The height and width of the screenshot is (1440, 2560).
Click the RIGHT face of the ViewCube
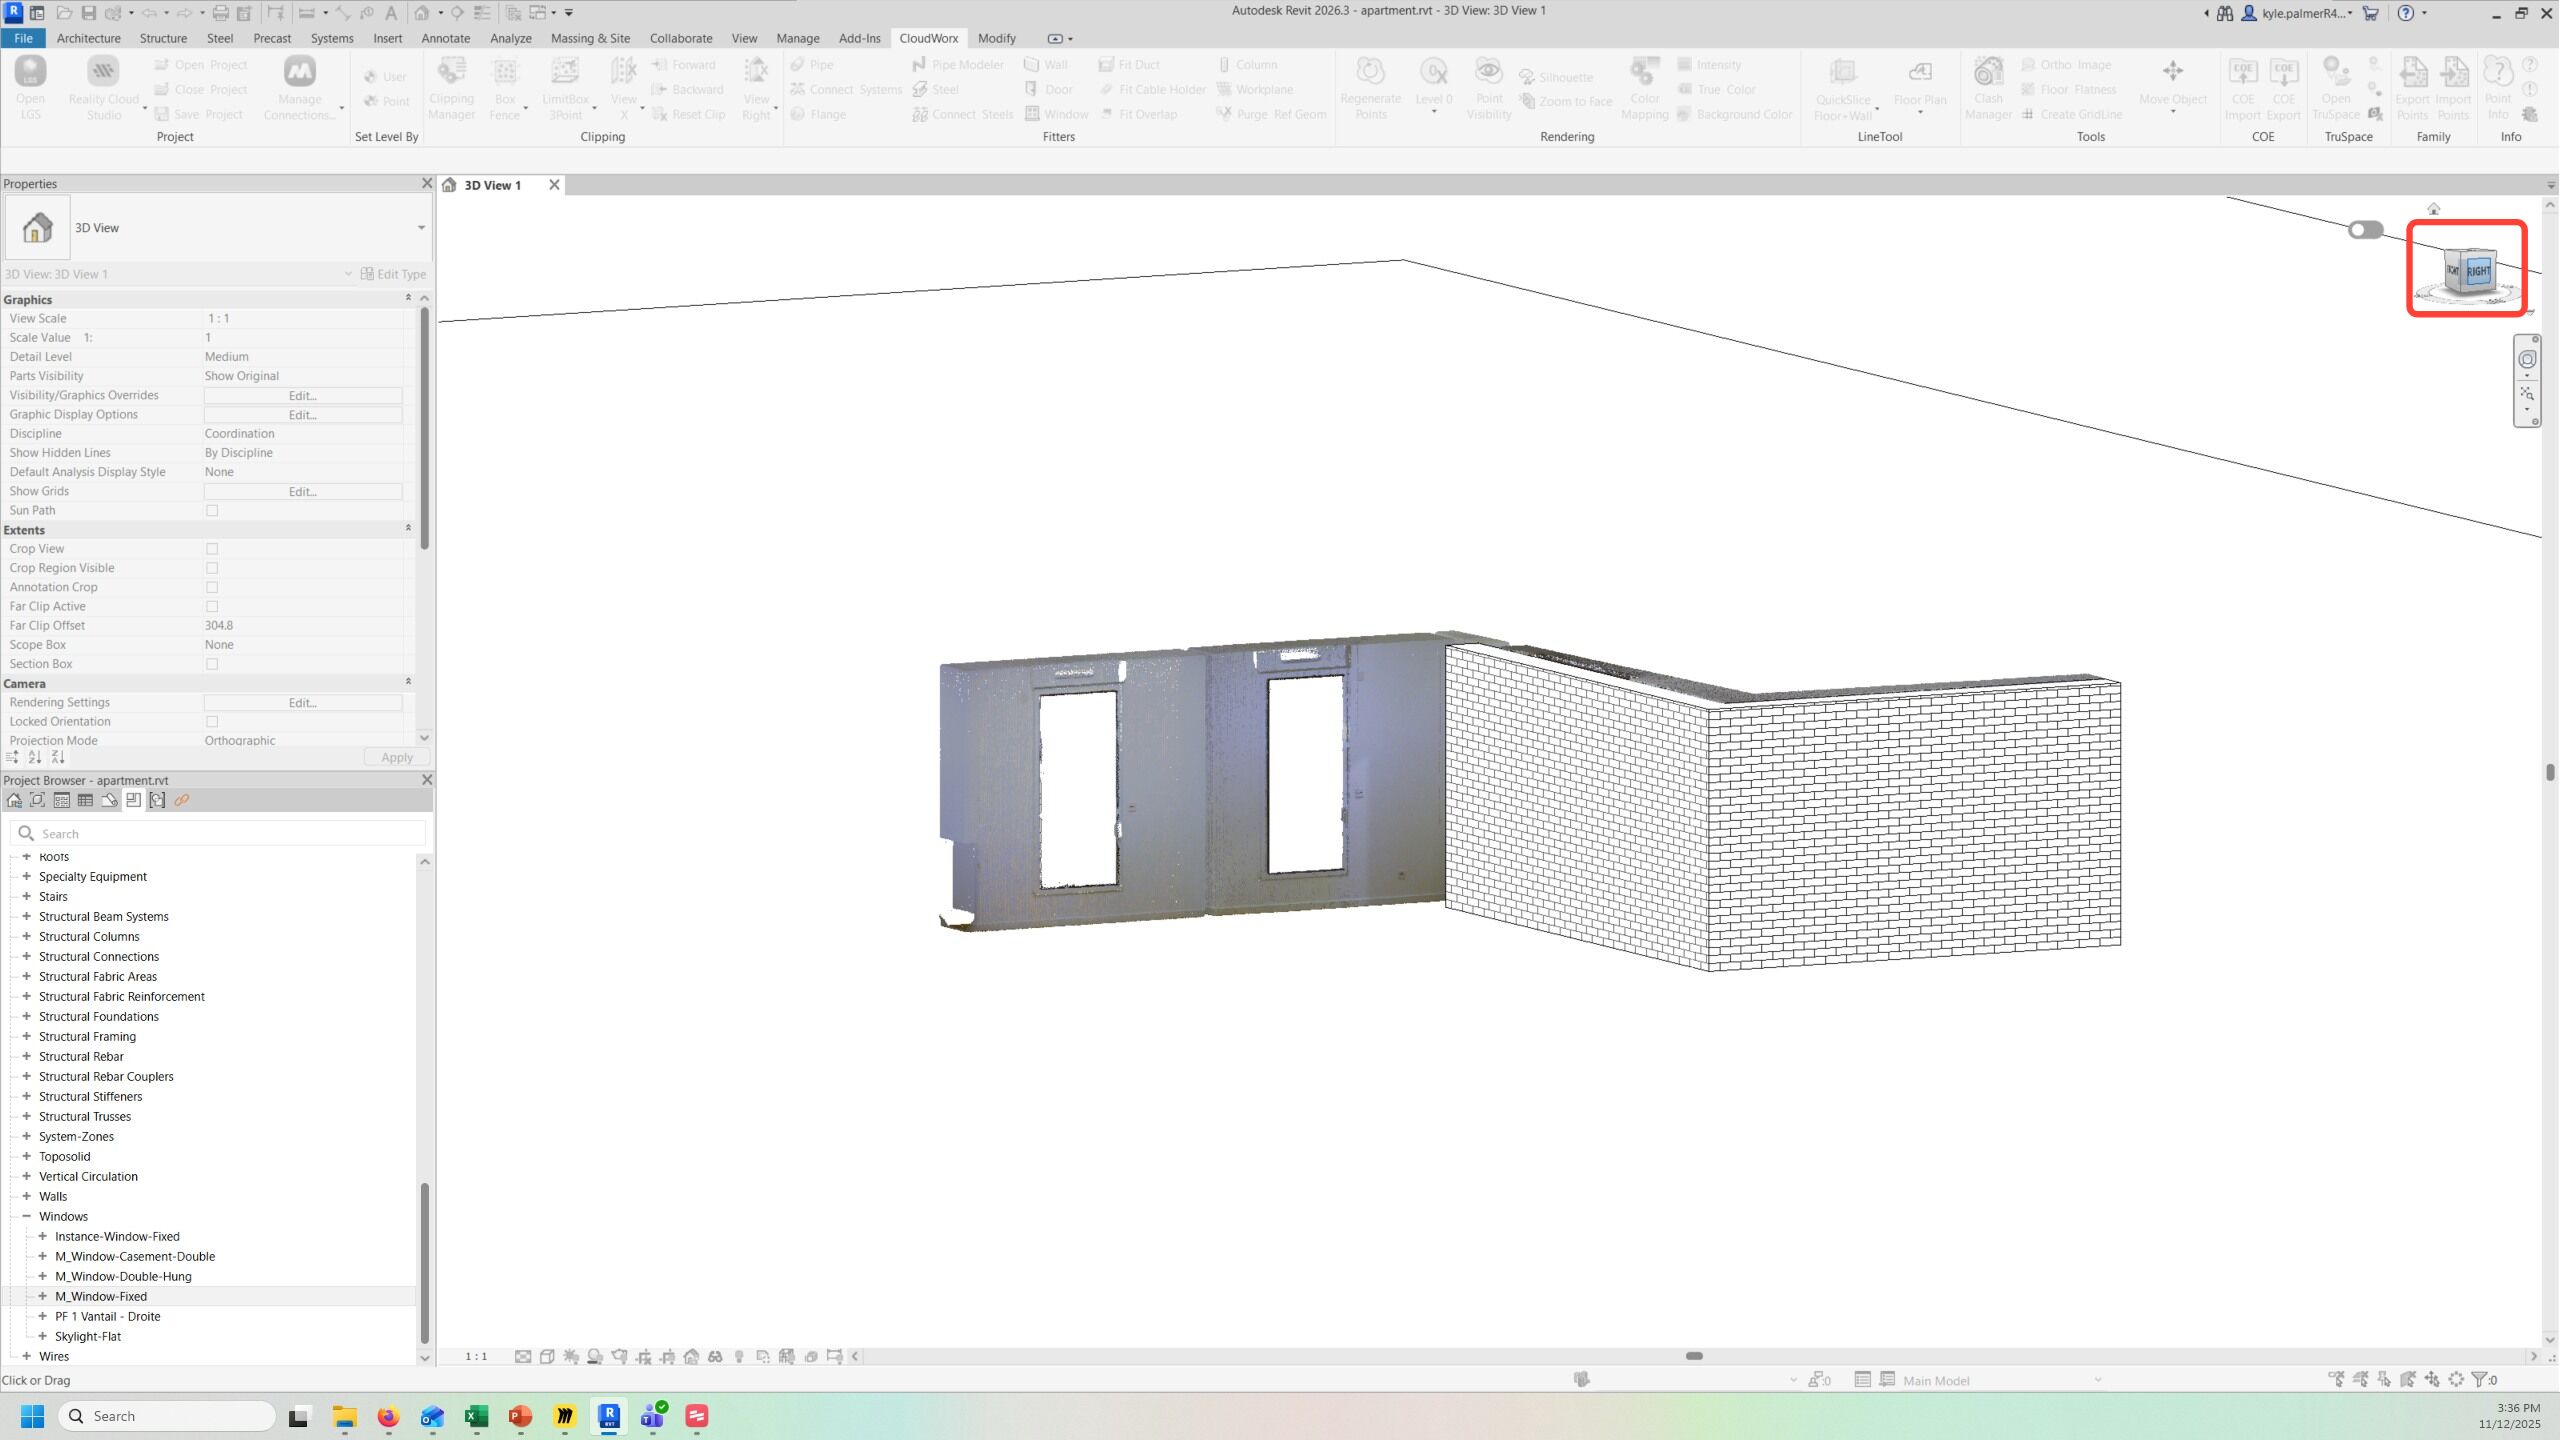click(x=2478, y=271)
